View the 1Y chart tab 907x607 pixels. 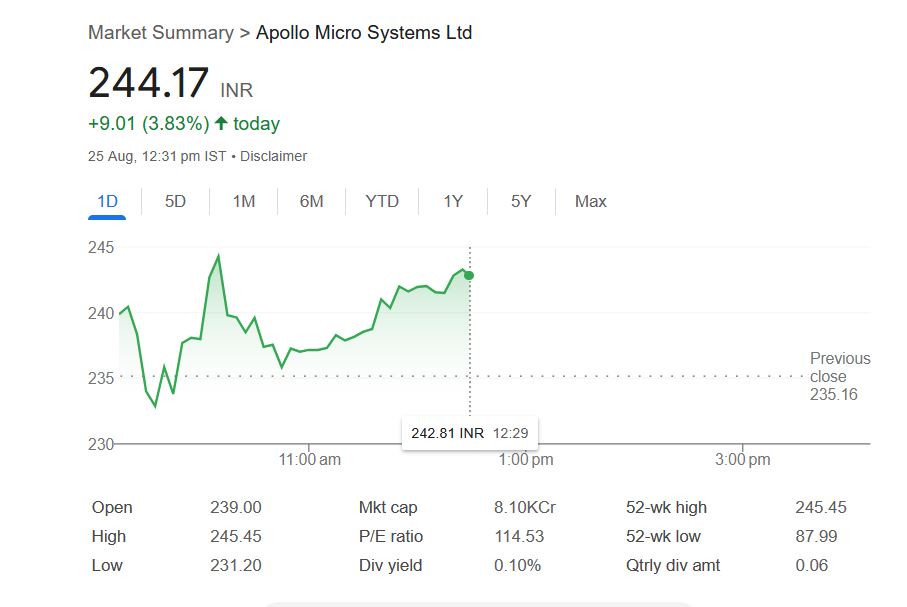pos(453,201)
